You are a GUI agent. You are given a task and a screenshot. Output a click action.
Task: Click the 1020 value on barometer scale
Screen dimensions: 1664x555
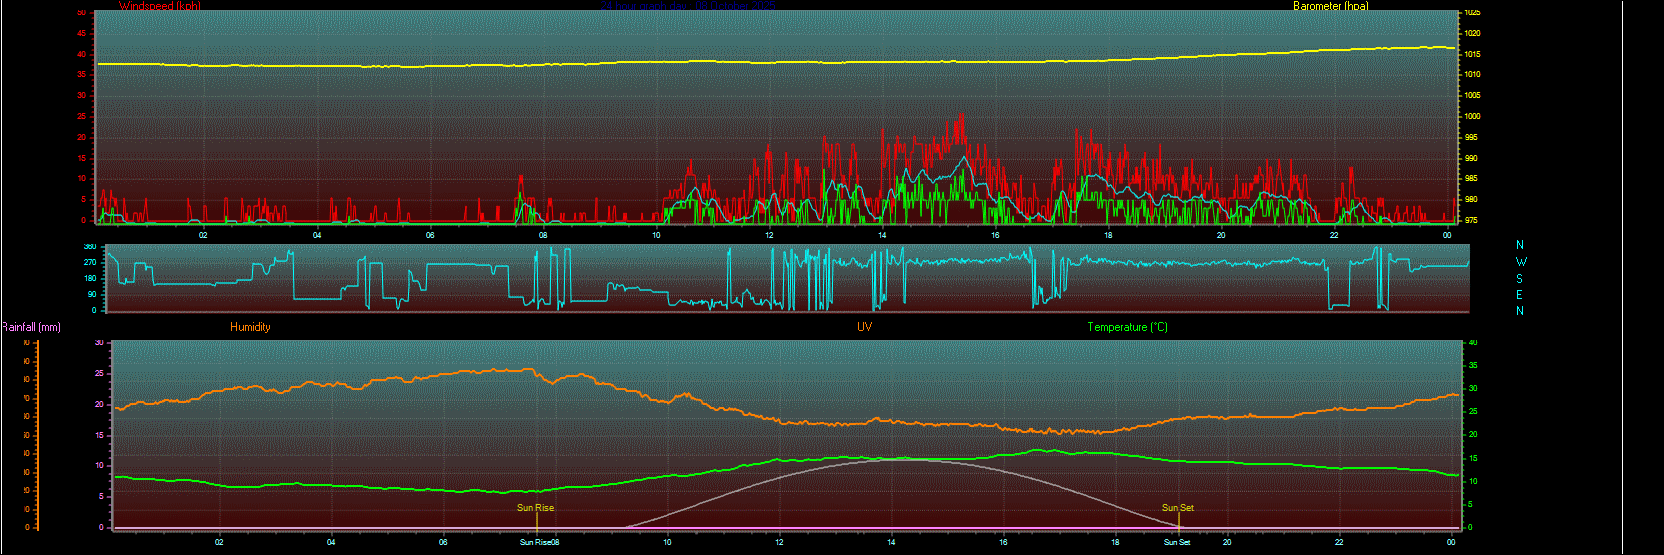tap(1472, 33)
